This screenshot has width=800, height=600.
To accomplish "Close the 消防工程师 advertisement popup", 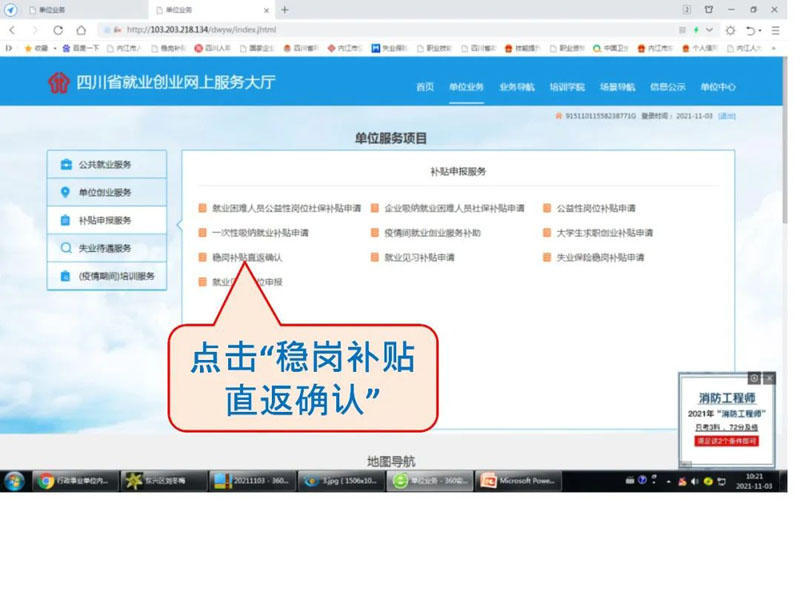I will coord(769,378).
